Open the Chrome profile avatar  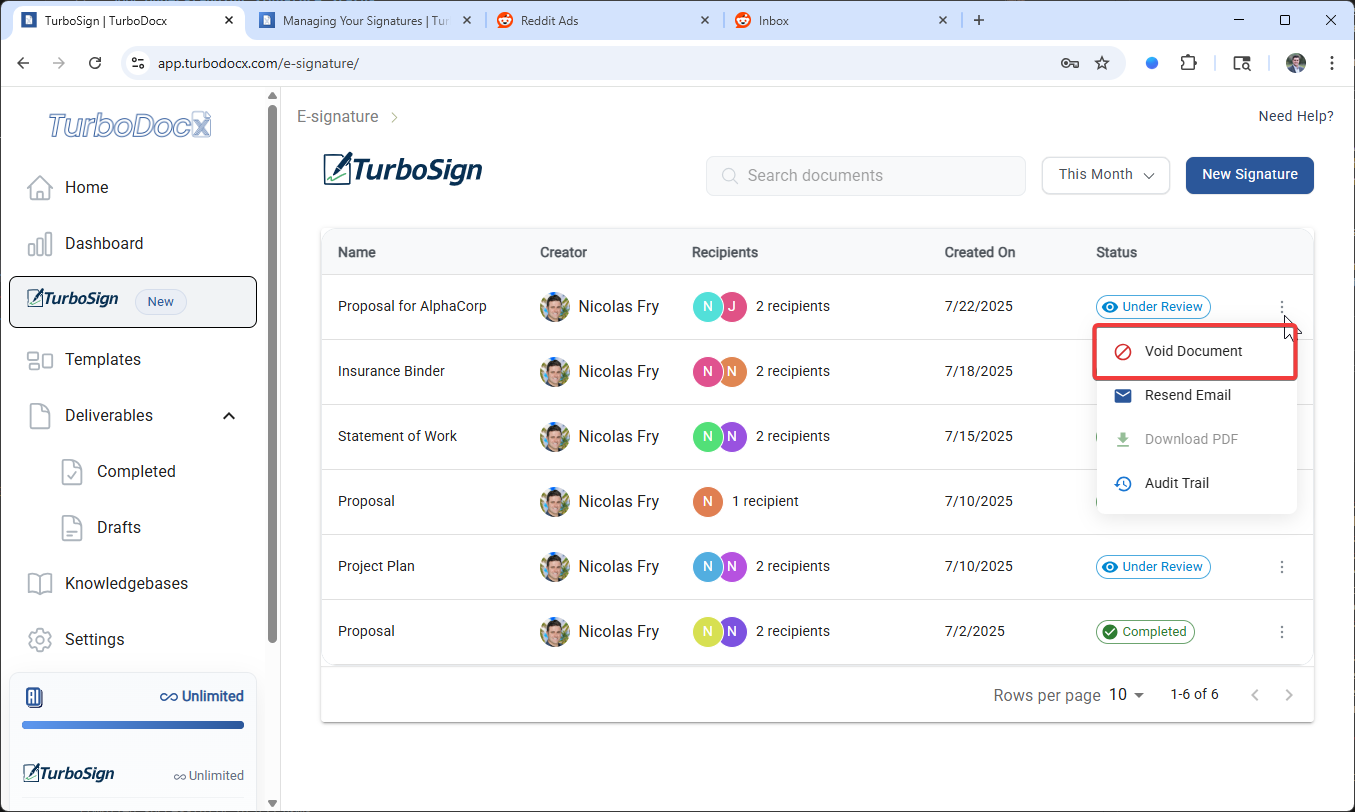point(1296,63)
